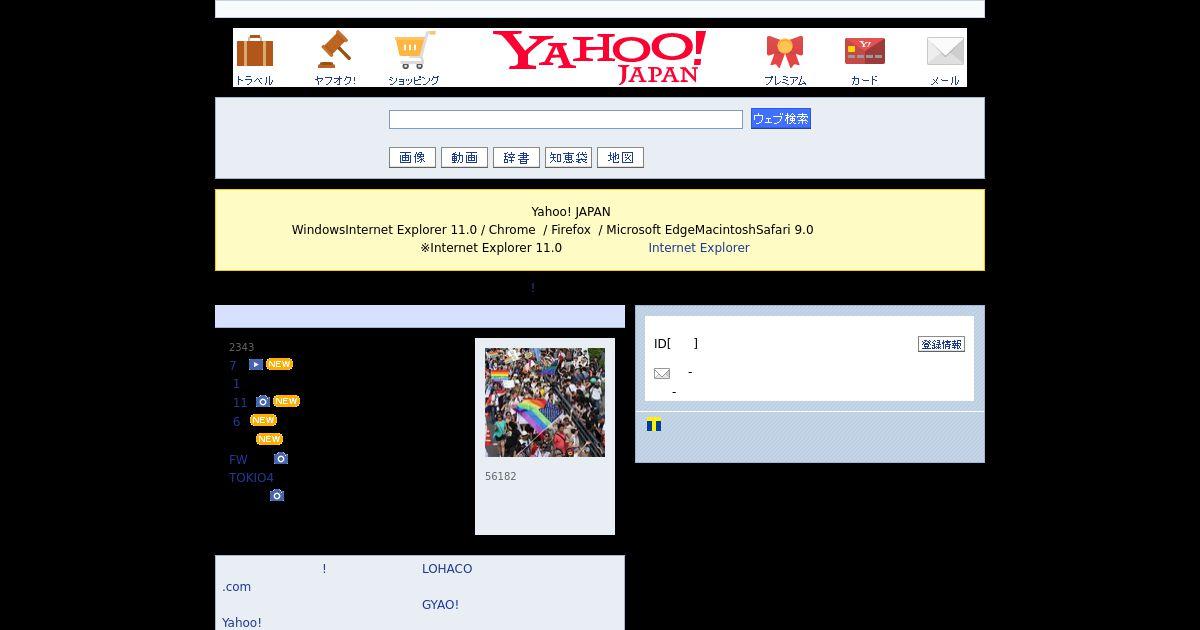Viewport: 1200px width, 630px height.
Task: Open the LOHACO link
Action: (x=447, y=568)
